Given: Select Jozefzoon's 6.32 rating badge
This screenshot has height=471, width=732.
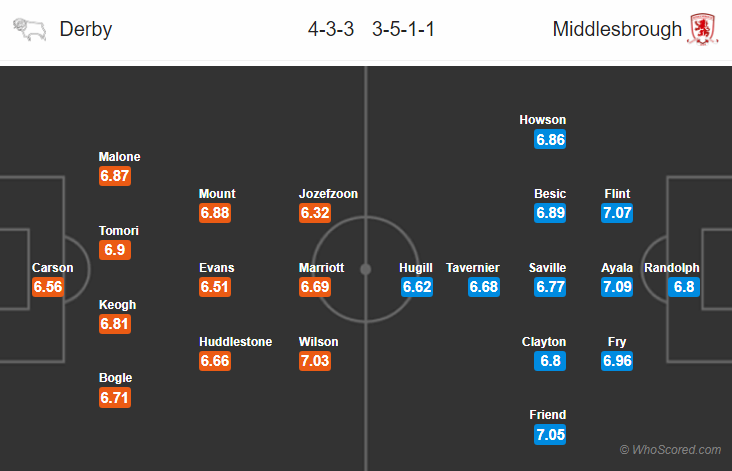Looking at the screenshot, I should coord(315,213).
